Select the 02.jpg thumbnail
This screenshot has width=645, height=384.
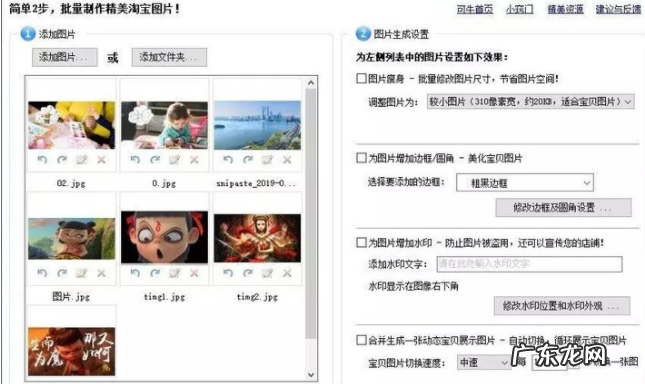tap(72, 125)
